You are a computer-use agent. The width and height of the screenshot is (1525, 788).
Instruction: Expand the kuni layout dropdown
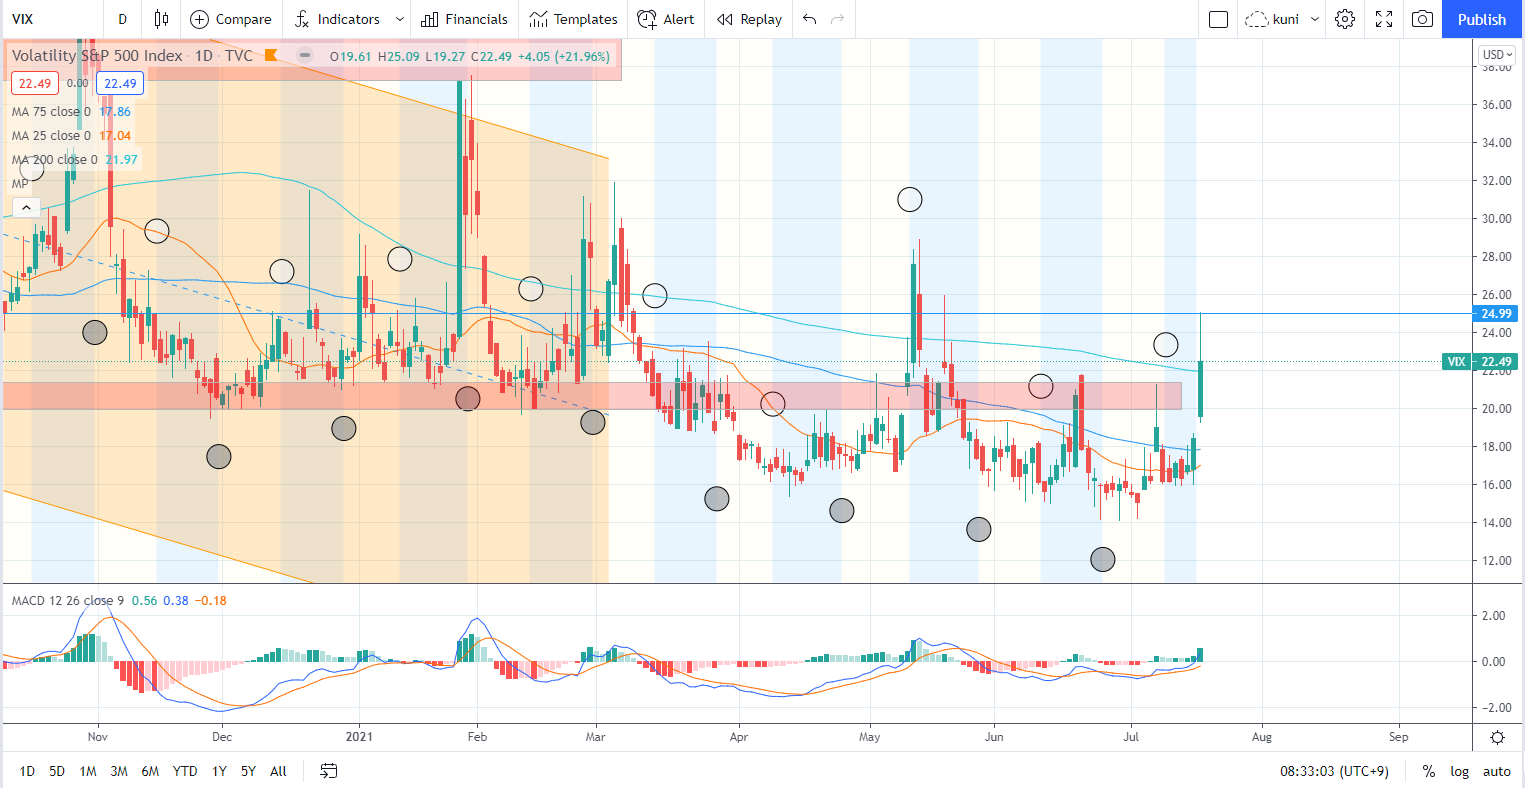[1315, 19]
